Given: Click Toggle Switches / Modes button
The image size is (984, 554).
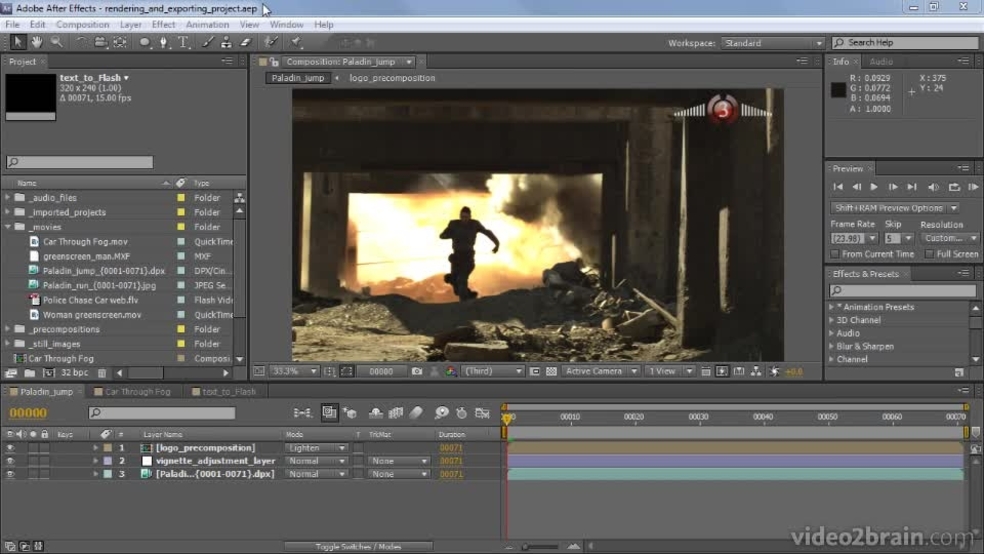Looking at the screenshot, I should pos(358,546).
